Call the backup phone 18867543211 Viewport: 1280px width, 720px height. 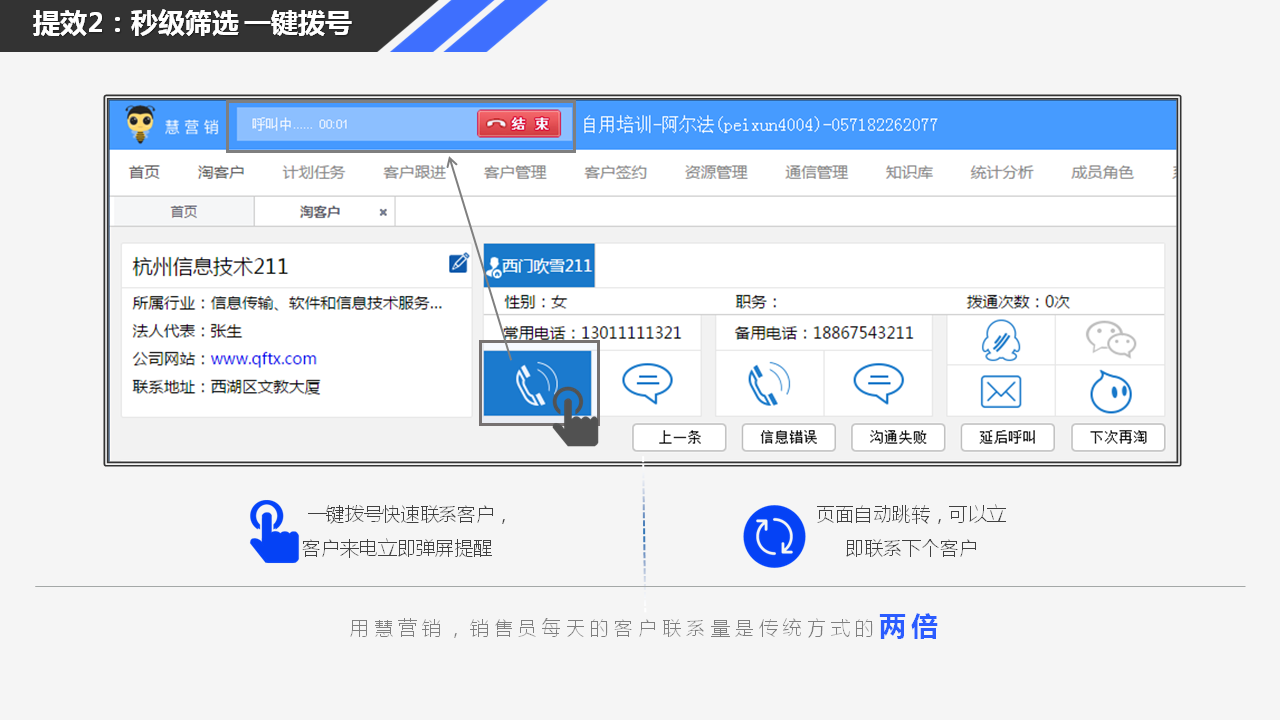pyautogui.click(x=769, y=383)
